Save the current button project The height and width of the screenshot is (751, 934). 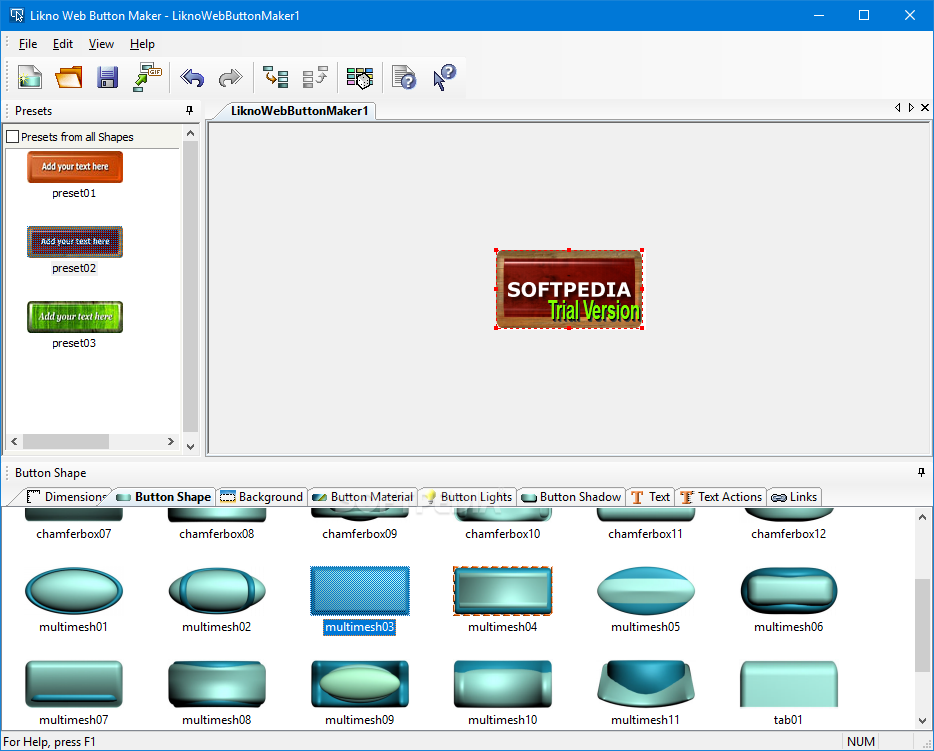click(107, 77)
